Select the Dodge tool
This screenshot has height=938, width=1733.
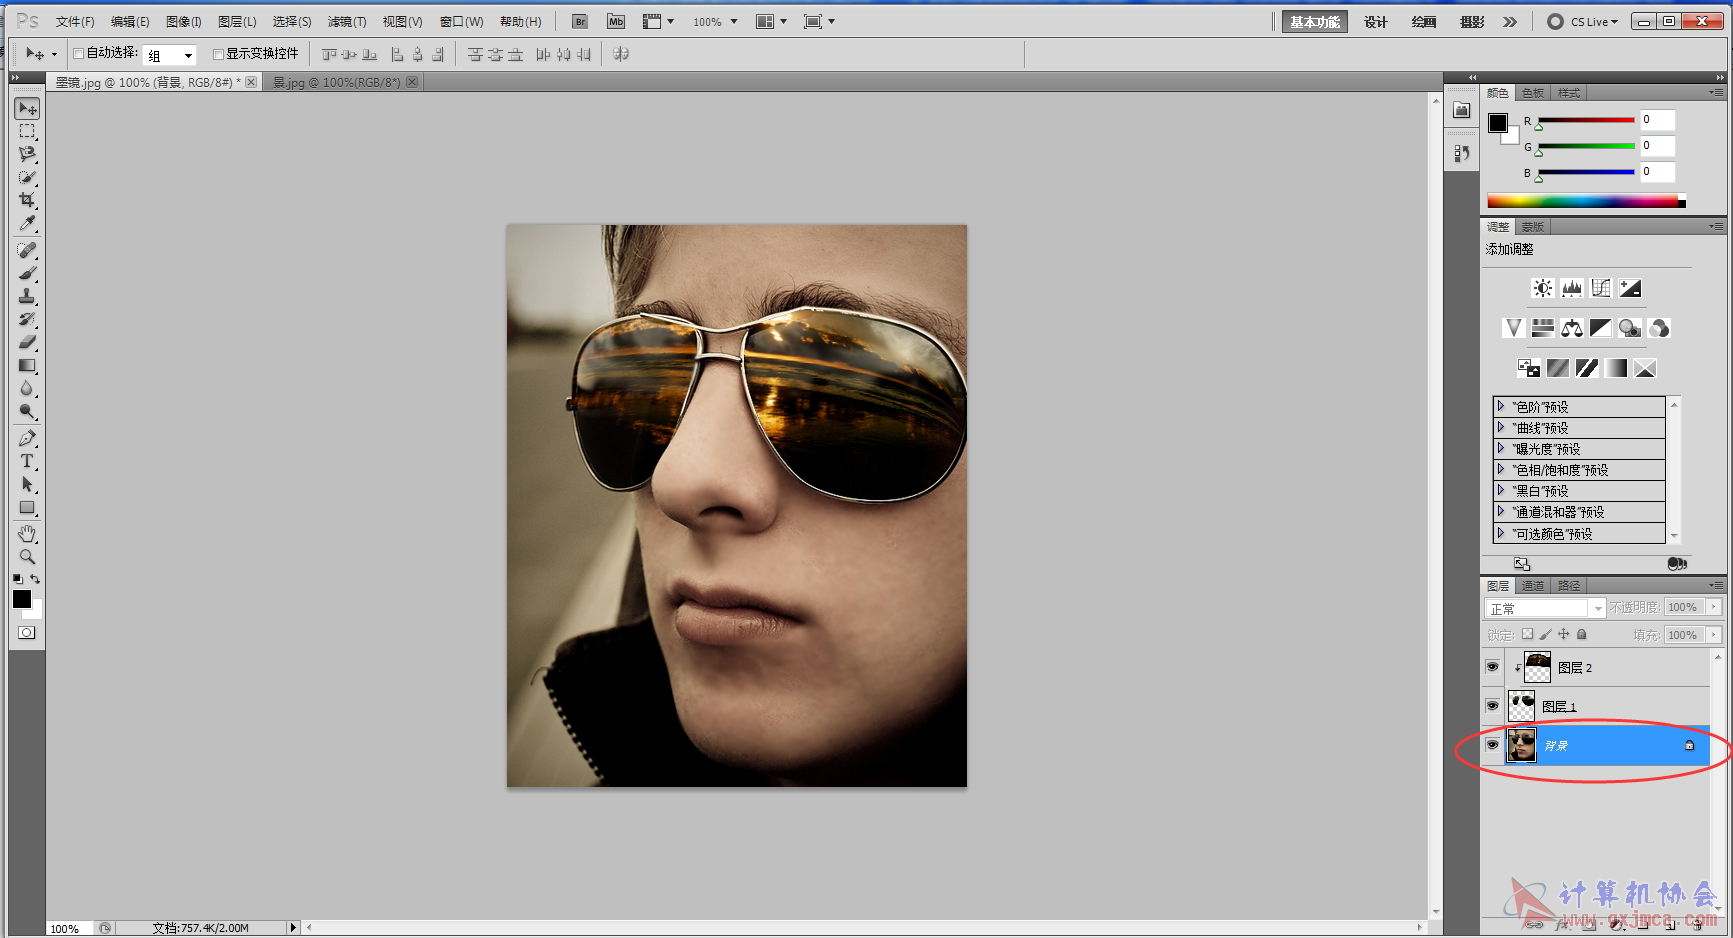coord(27,411)
